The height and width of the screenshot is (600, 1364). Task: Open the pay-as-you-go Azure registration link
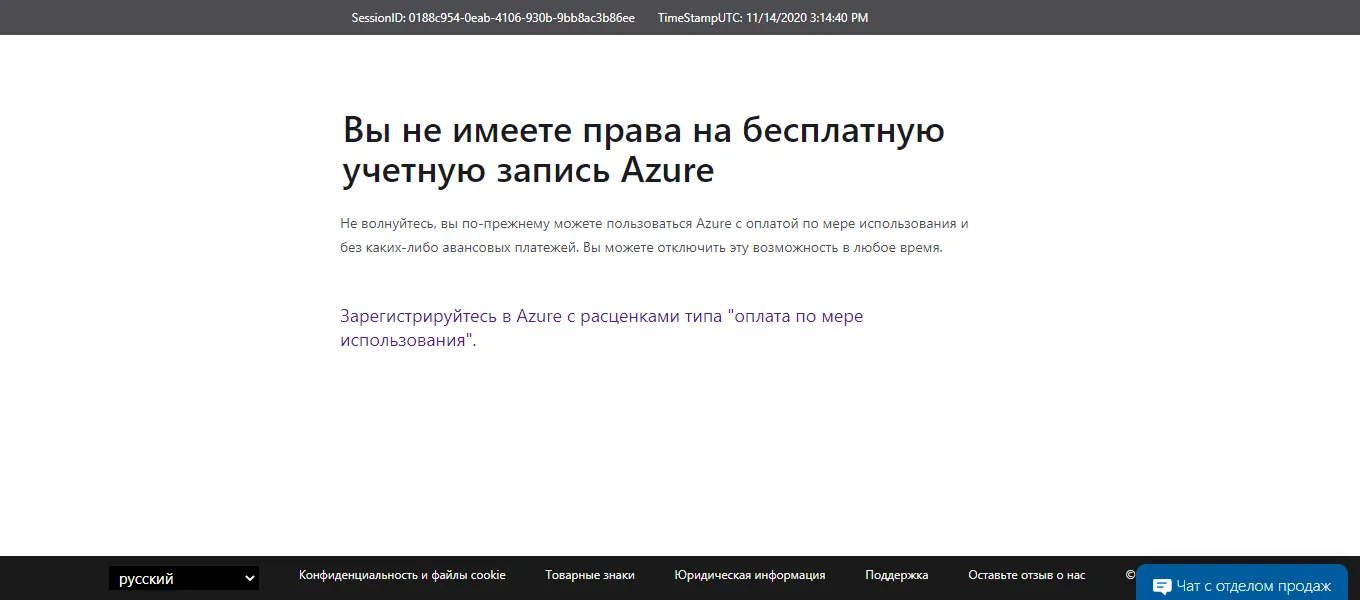pyautogui.click(x=601, y=328)
